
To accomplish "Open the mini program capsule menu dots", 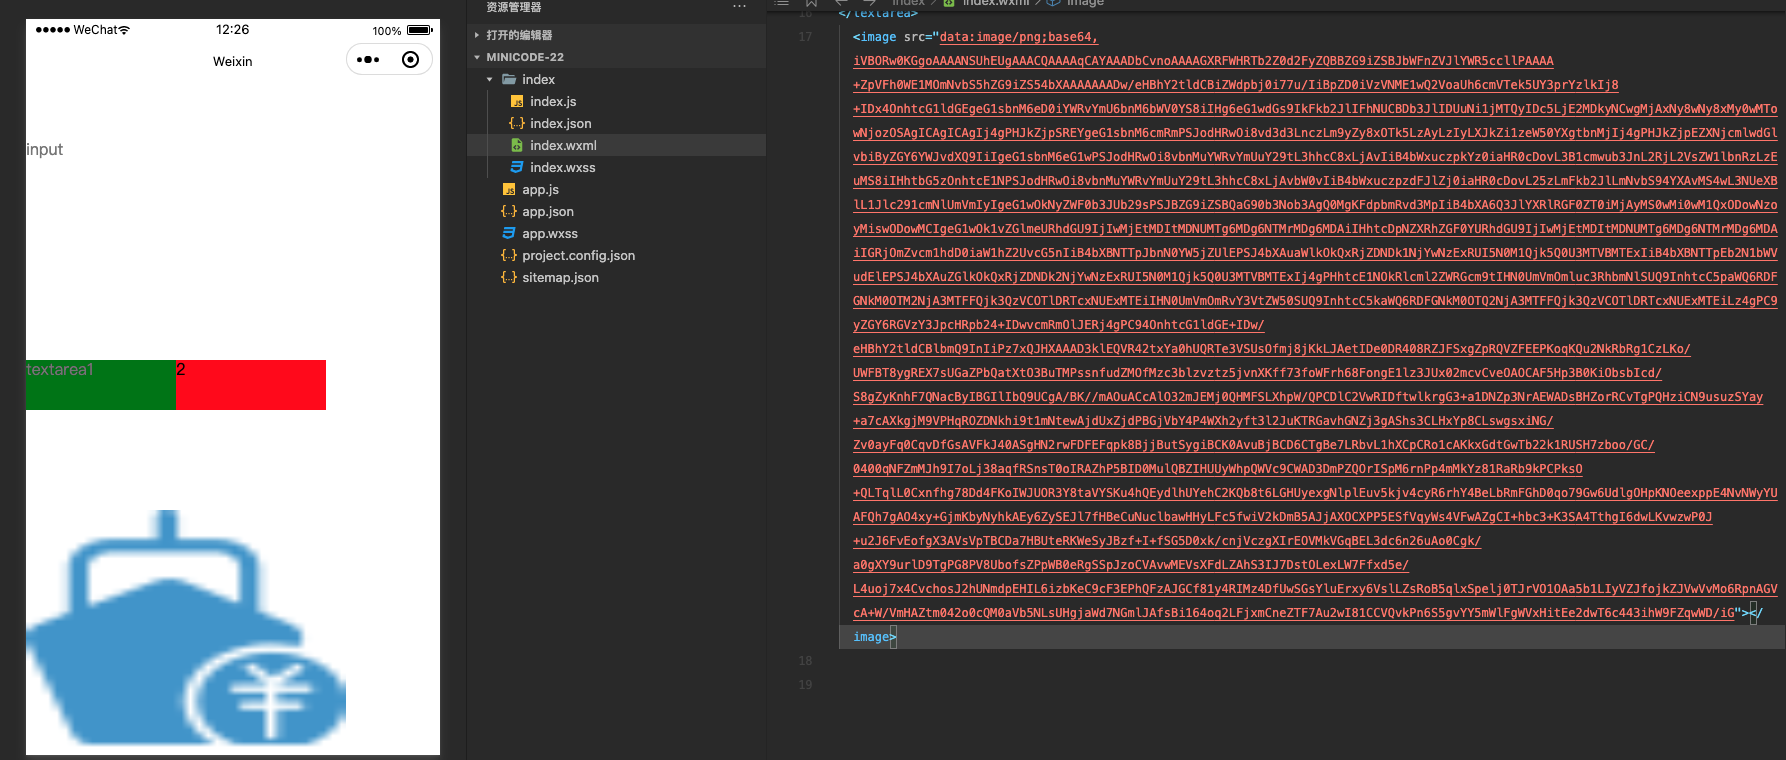I will pos(368,60).
